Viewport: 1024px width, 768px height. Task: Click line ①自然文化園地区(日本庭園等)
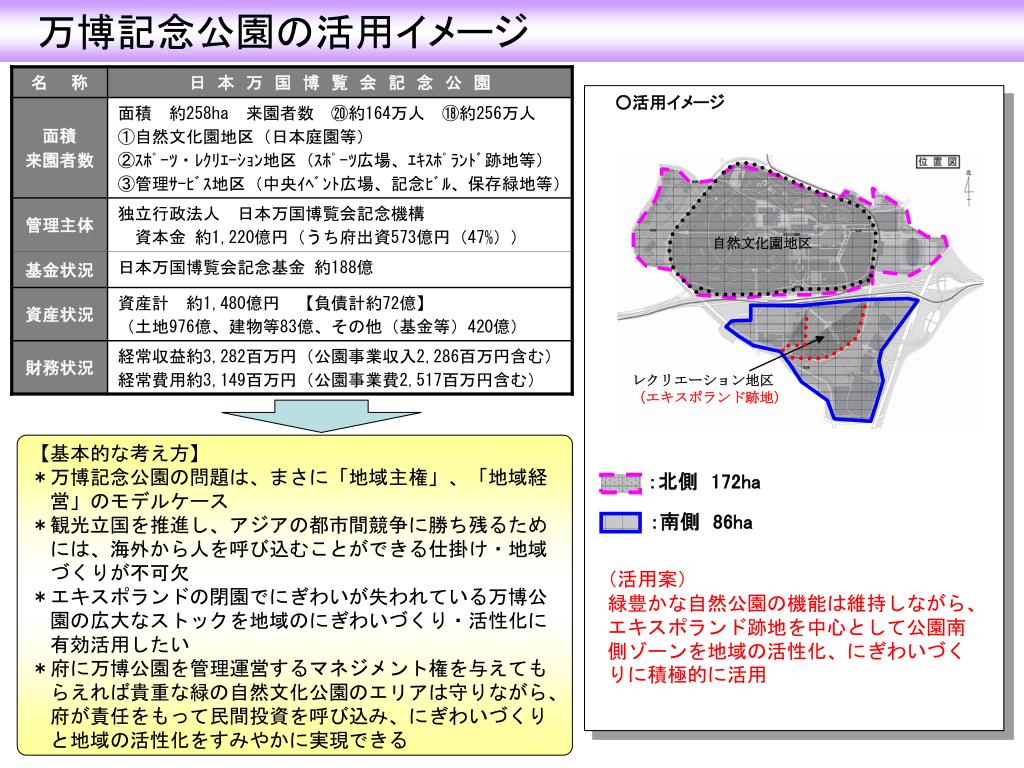(241, 137)
